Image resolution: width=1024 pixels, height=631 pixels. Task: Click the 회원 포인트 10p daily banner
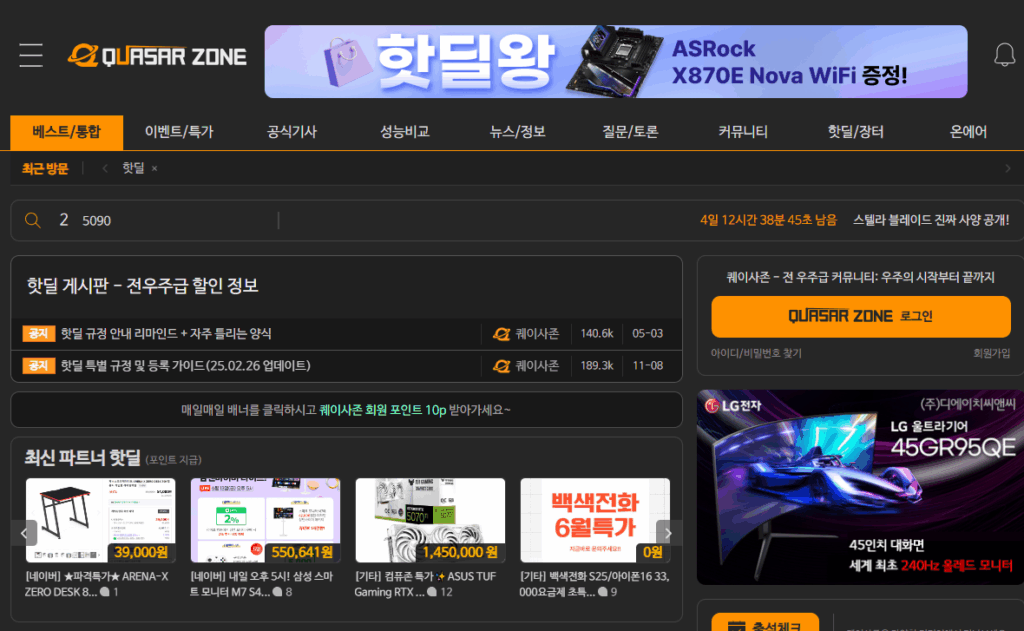point(346,410)
